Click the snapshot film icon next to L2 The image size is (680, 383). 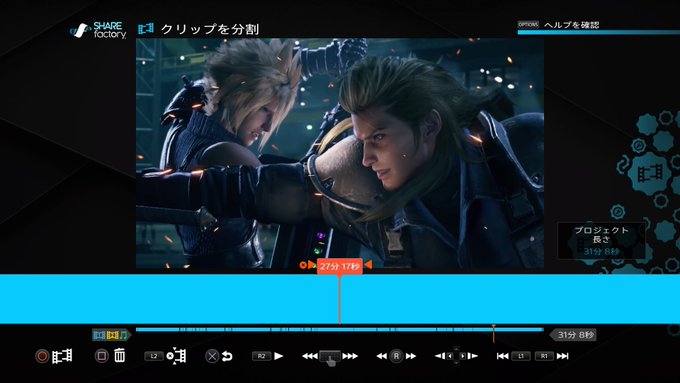(177, 356)
